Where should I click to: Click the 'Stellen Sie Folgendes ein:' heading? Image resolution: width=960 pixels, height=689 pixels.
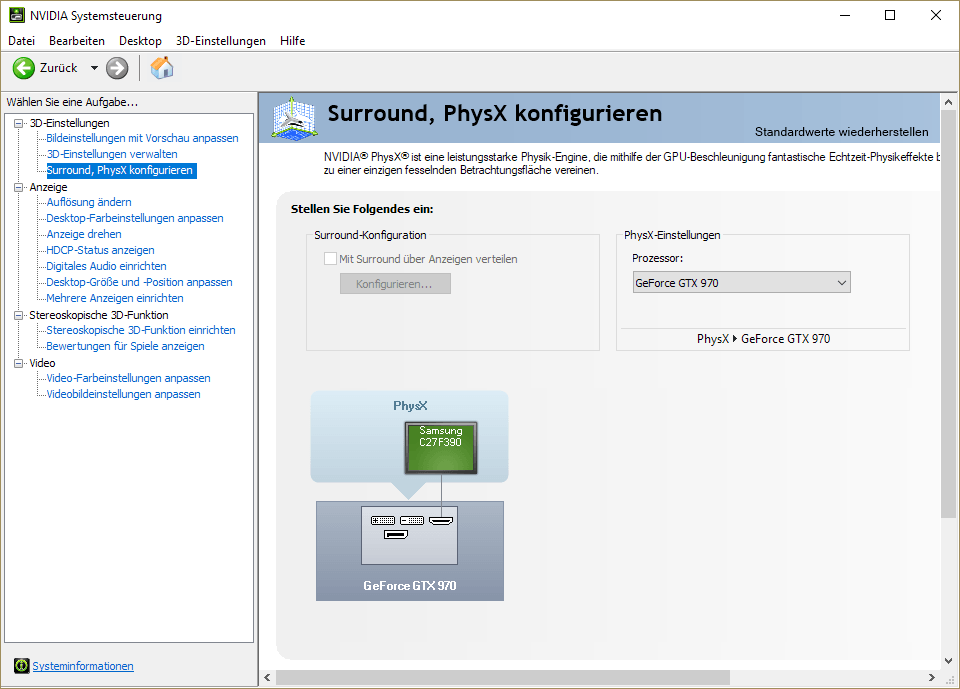coord(362,209)
